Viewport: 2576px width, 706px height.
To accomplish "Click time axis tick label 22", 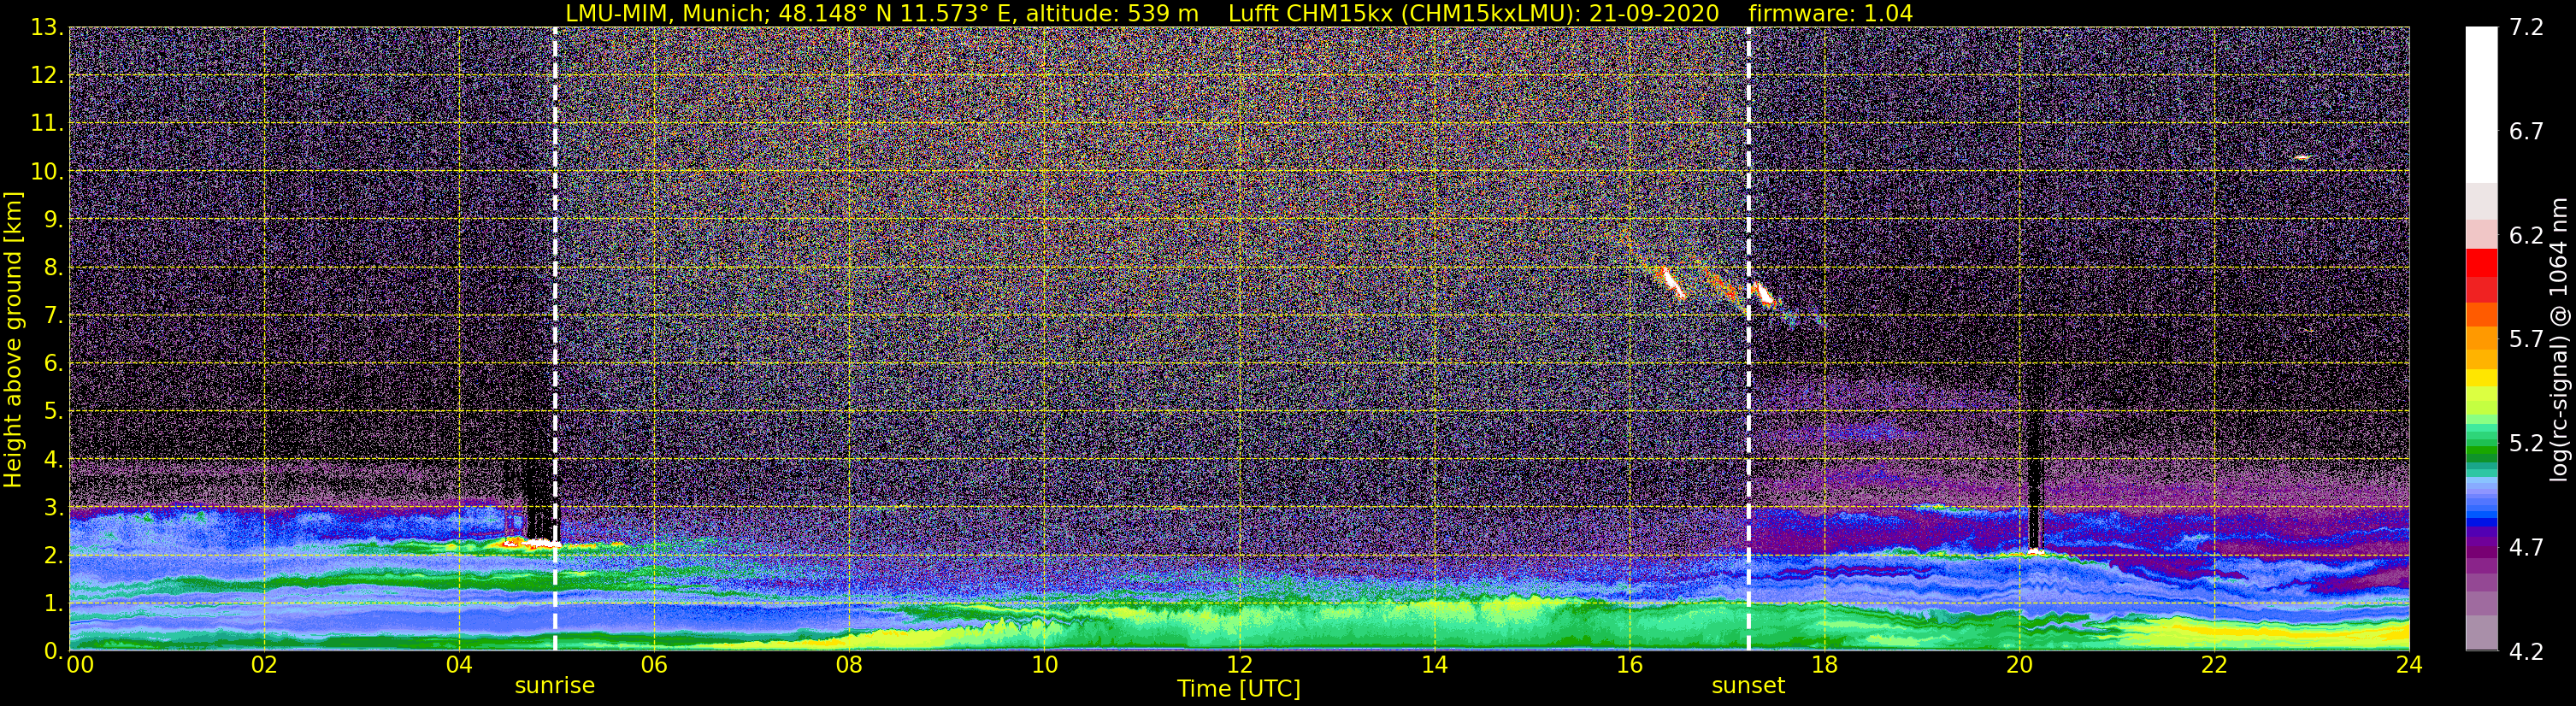I will coord(2214,665).
